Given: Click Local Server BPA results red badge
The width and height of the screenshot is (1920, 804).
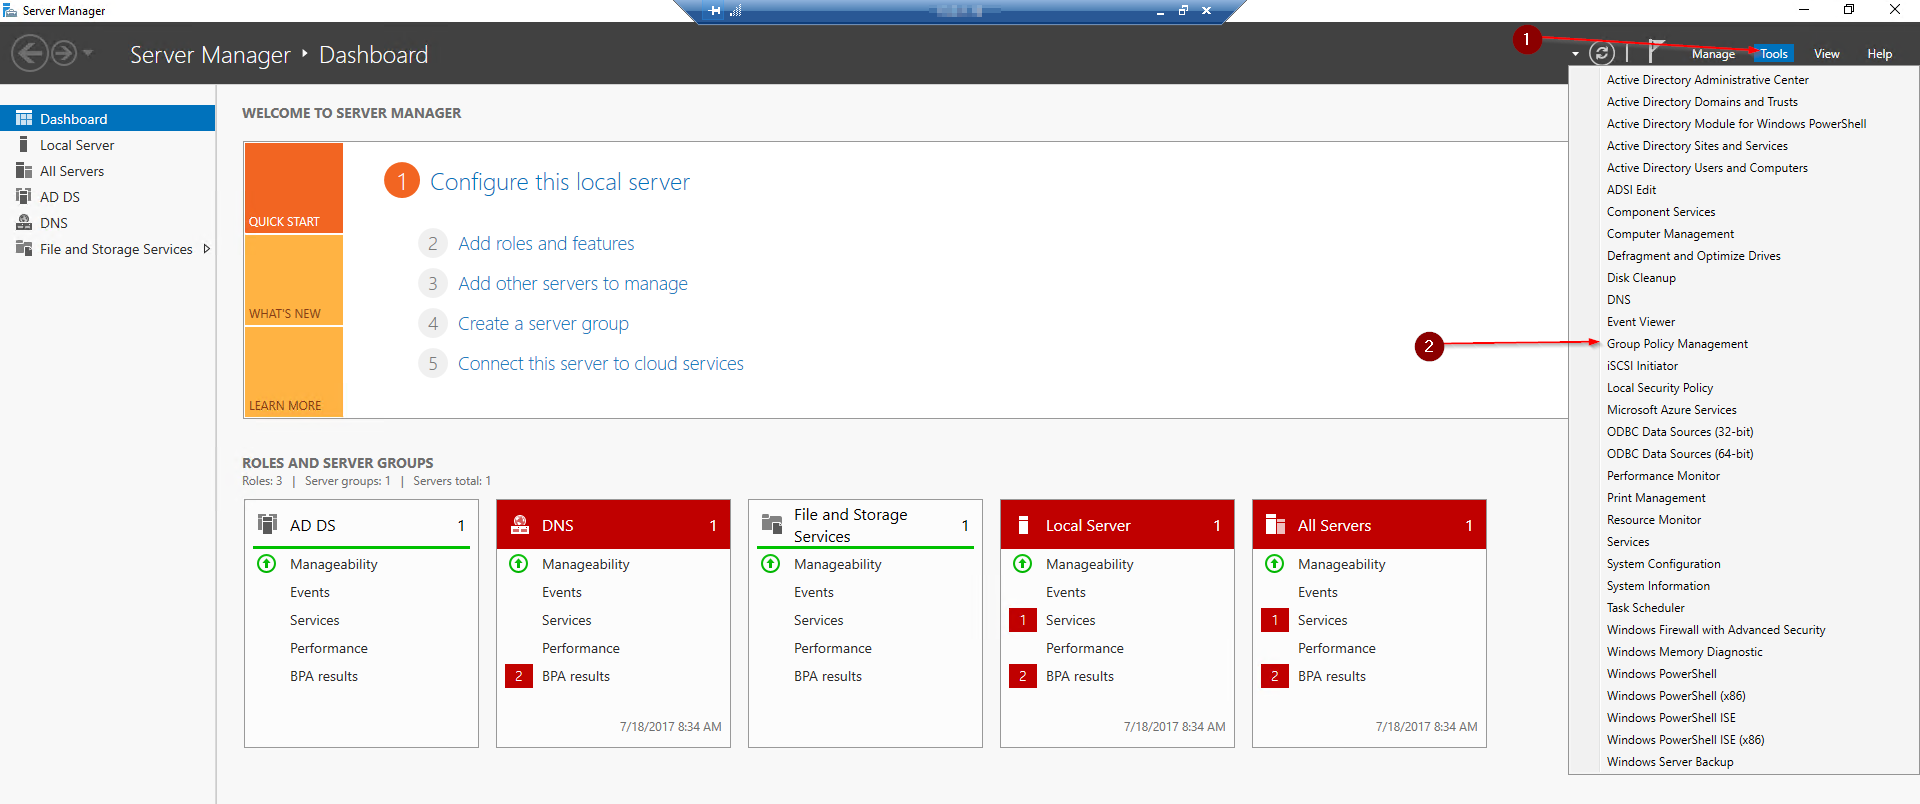Looking at the screenshot, I should 1023,676.
